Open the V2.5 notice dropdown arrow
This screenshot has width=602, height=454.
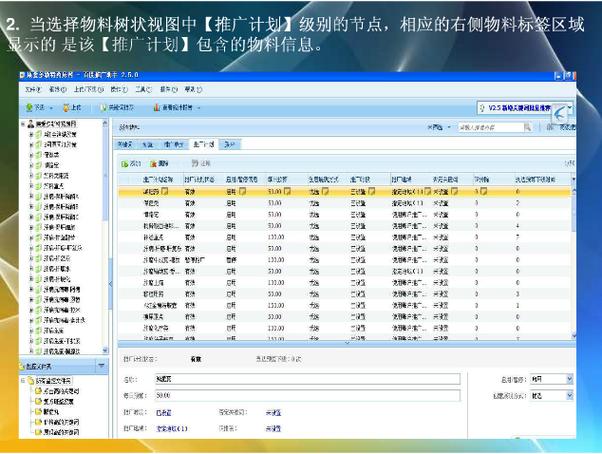(x=570, y=108)
